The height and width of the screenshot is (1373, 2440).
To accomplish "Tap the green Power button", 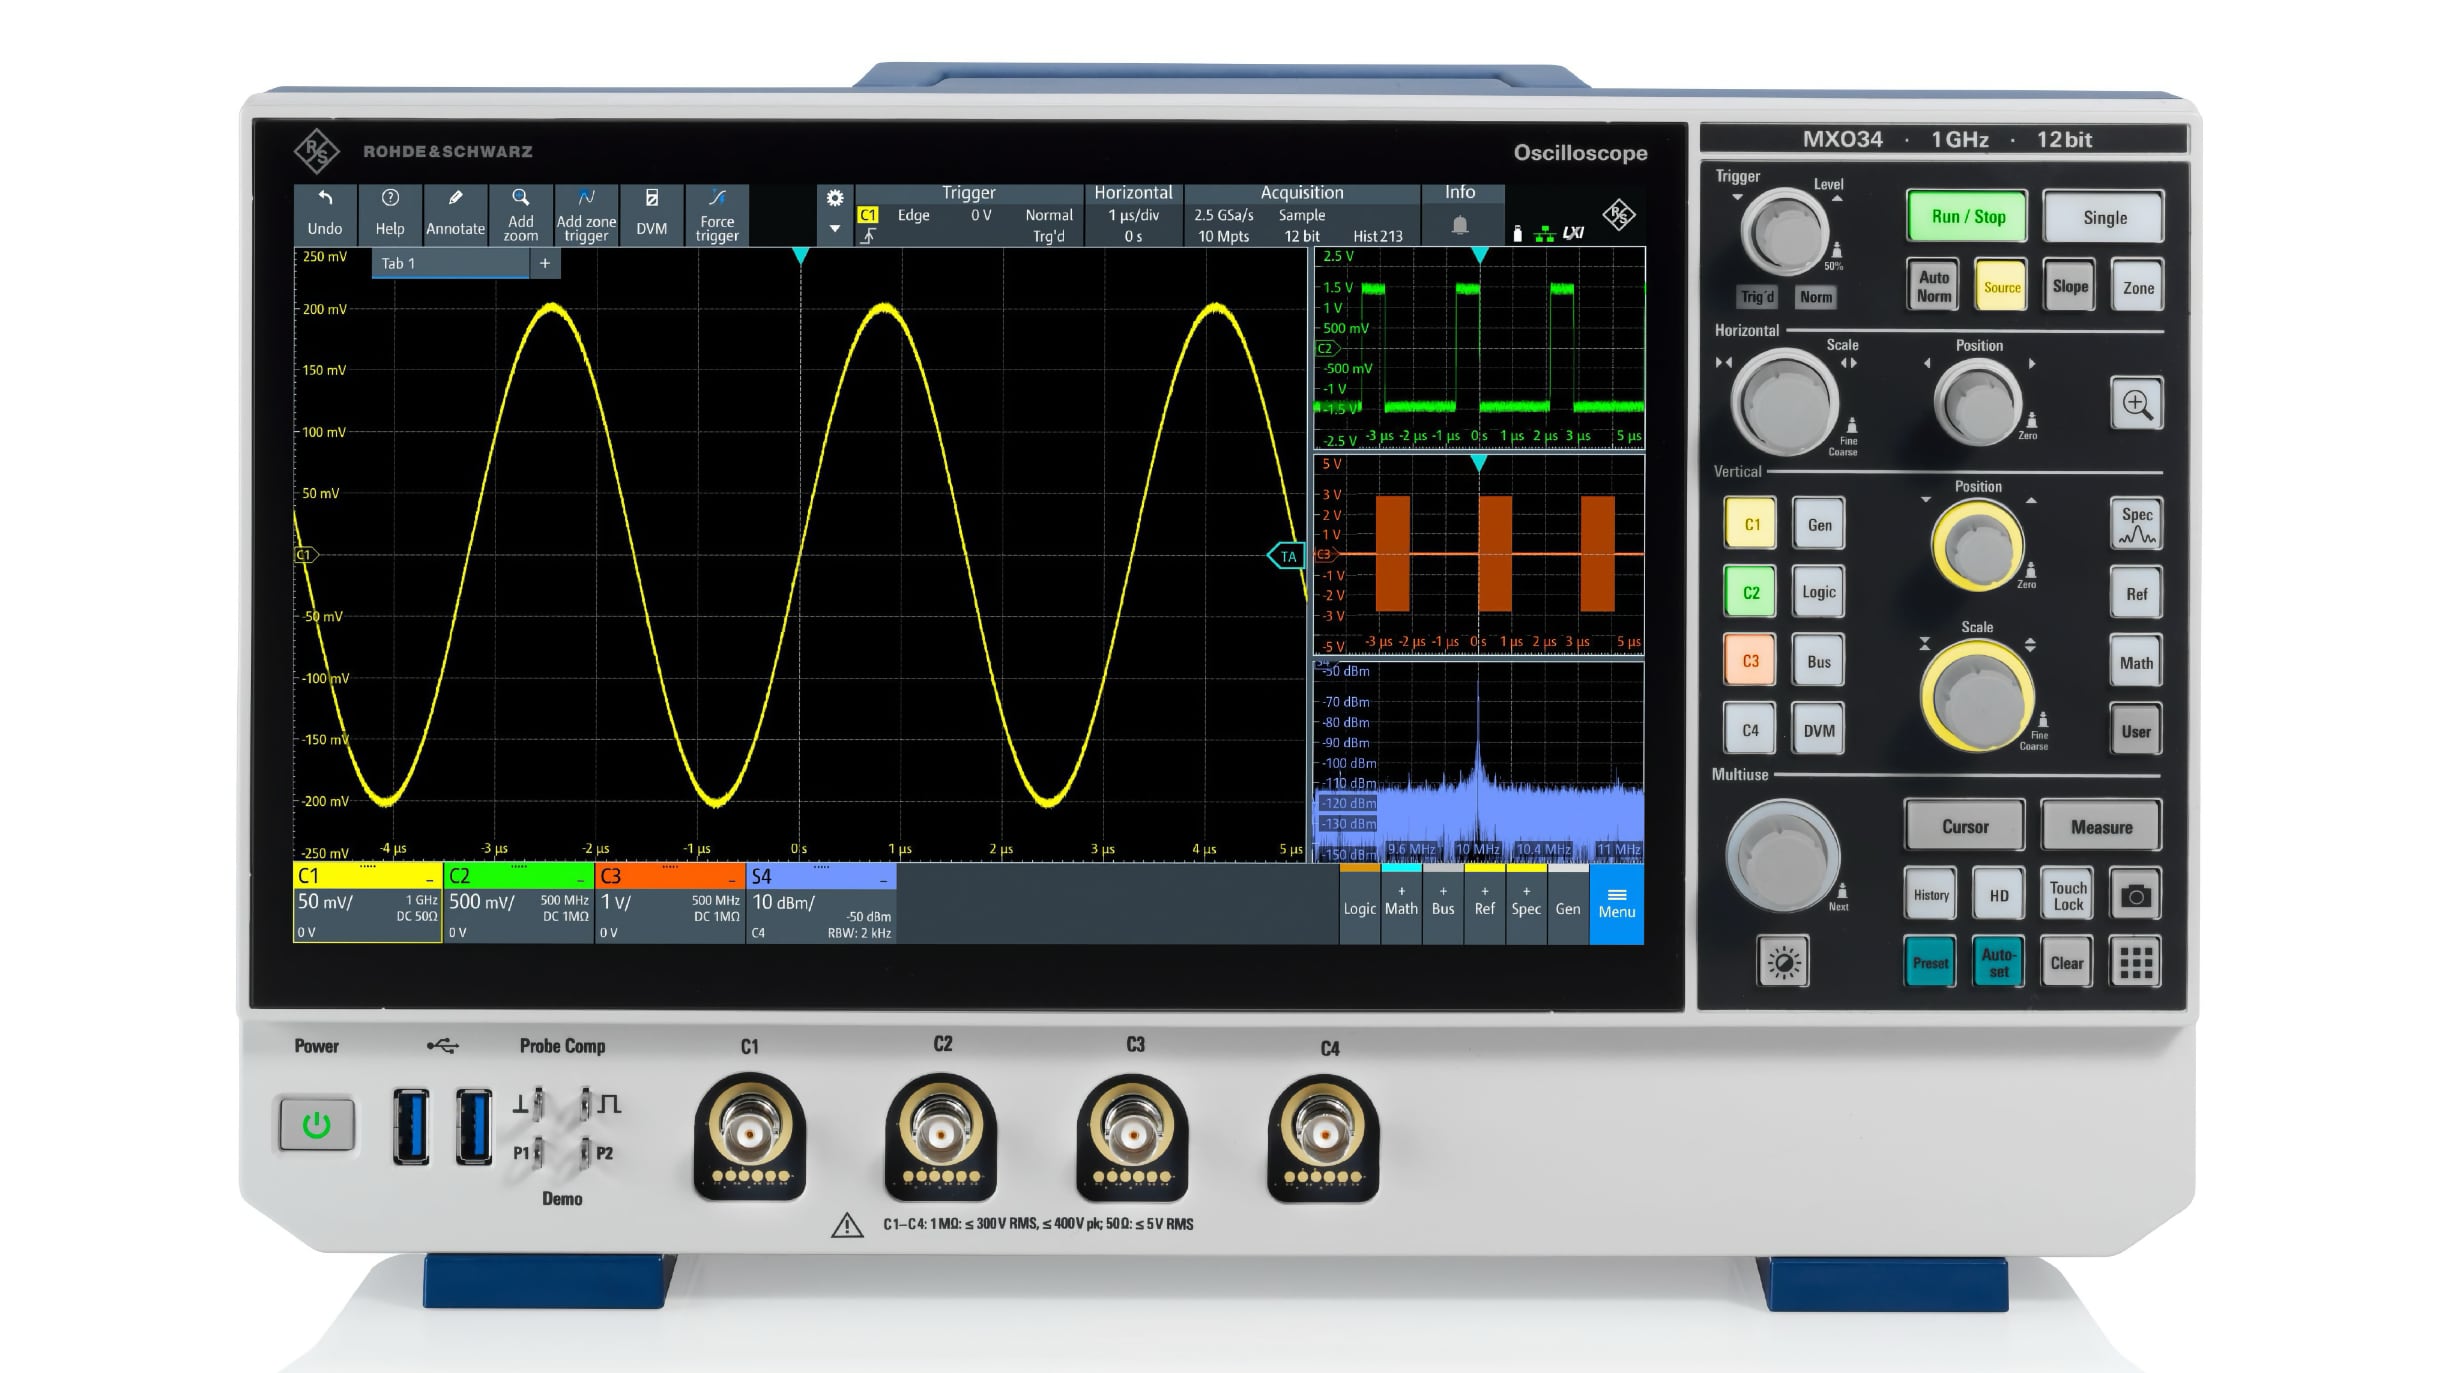I will point(316,1125).
